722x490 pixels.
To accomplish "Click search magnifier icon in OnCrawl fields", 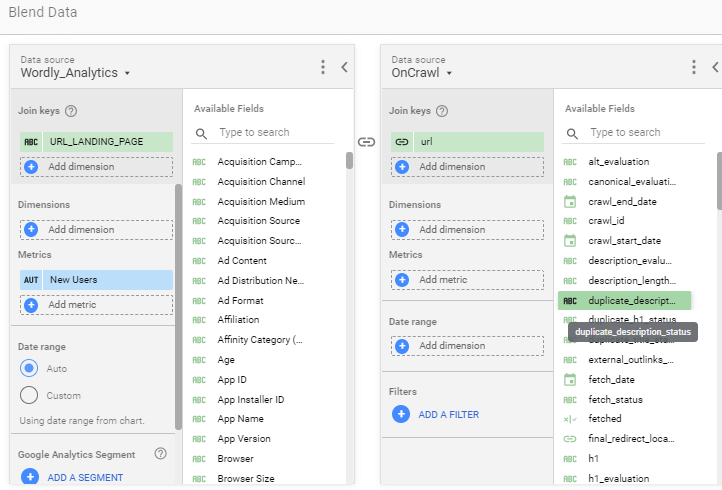I will (x=572, y=134).
